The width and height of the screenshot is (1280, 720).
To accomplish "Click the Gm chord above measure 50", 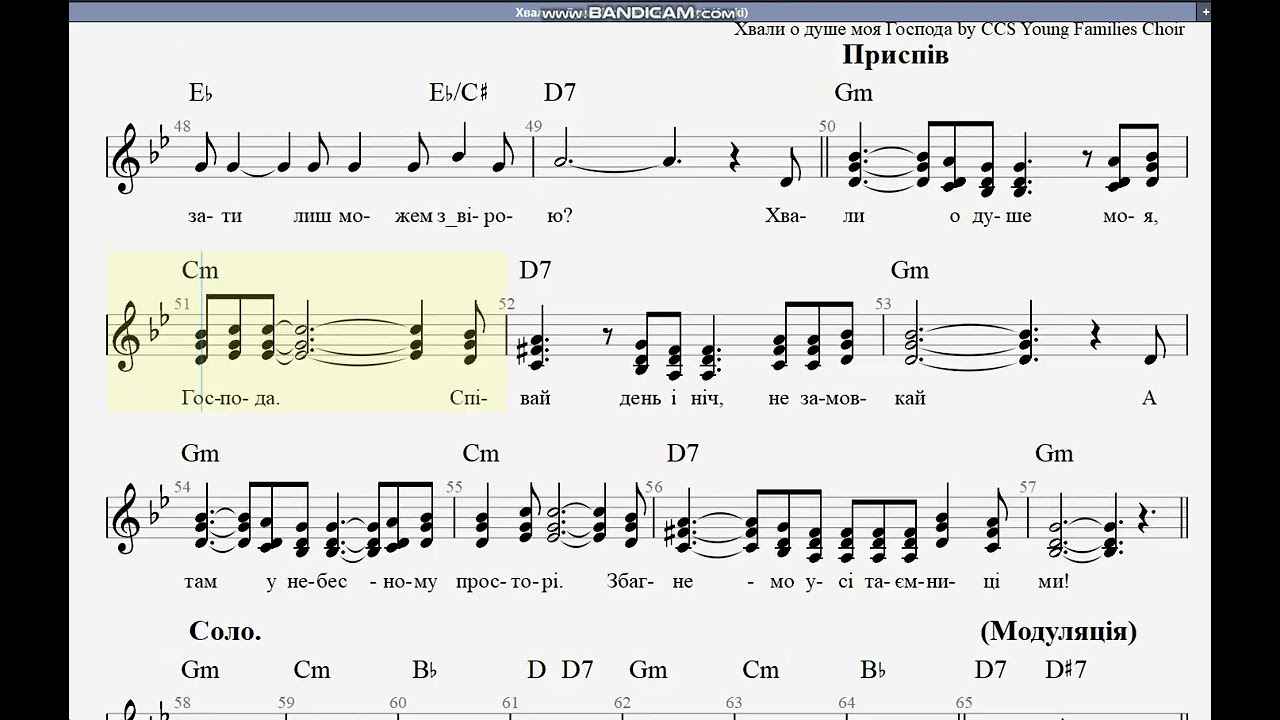I will pos(854,93).
